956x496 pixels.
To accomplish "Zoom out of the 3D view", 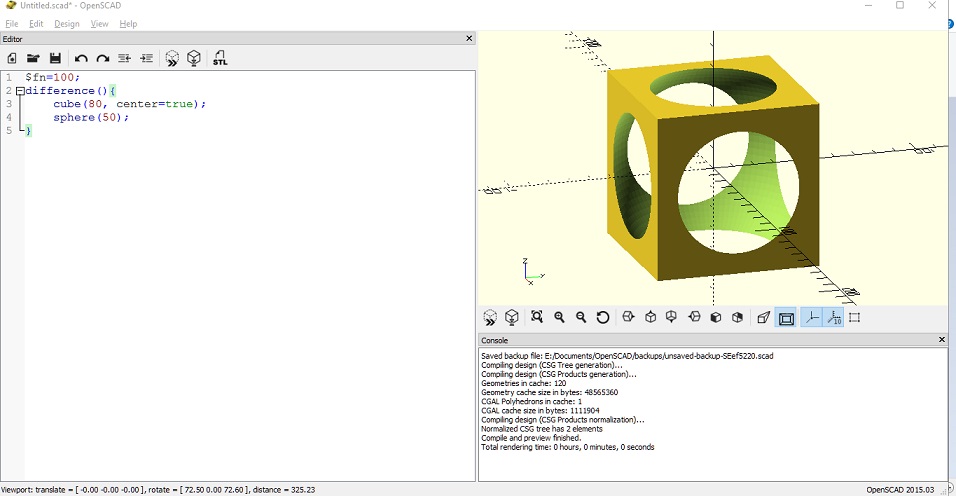I will tap(581, 317).
